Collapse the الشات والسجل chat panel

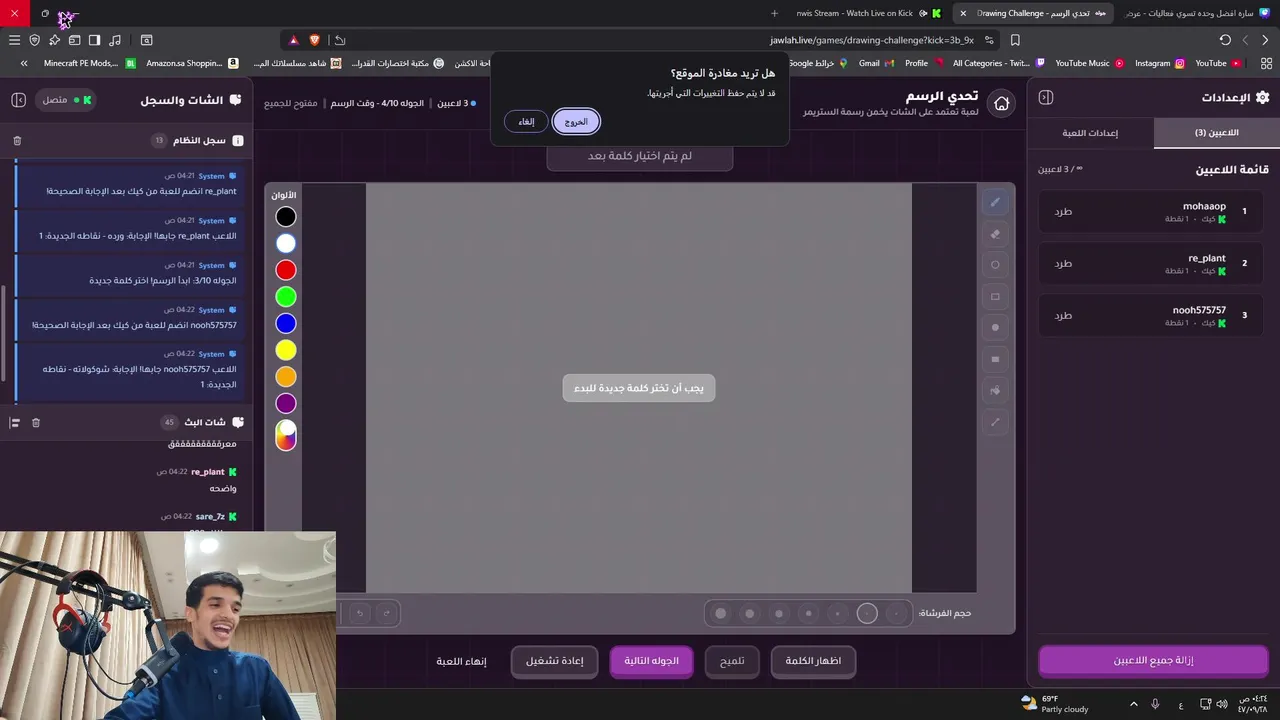(18, 100)
